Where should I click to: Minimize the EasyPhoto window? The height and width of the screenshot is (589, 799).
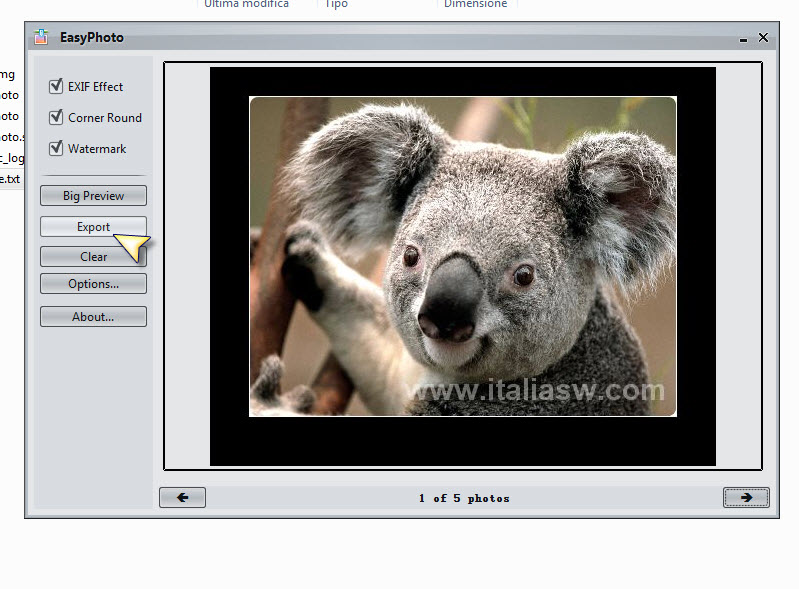pyautogui.click(x=744, y=38)
